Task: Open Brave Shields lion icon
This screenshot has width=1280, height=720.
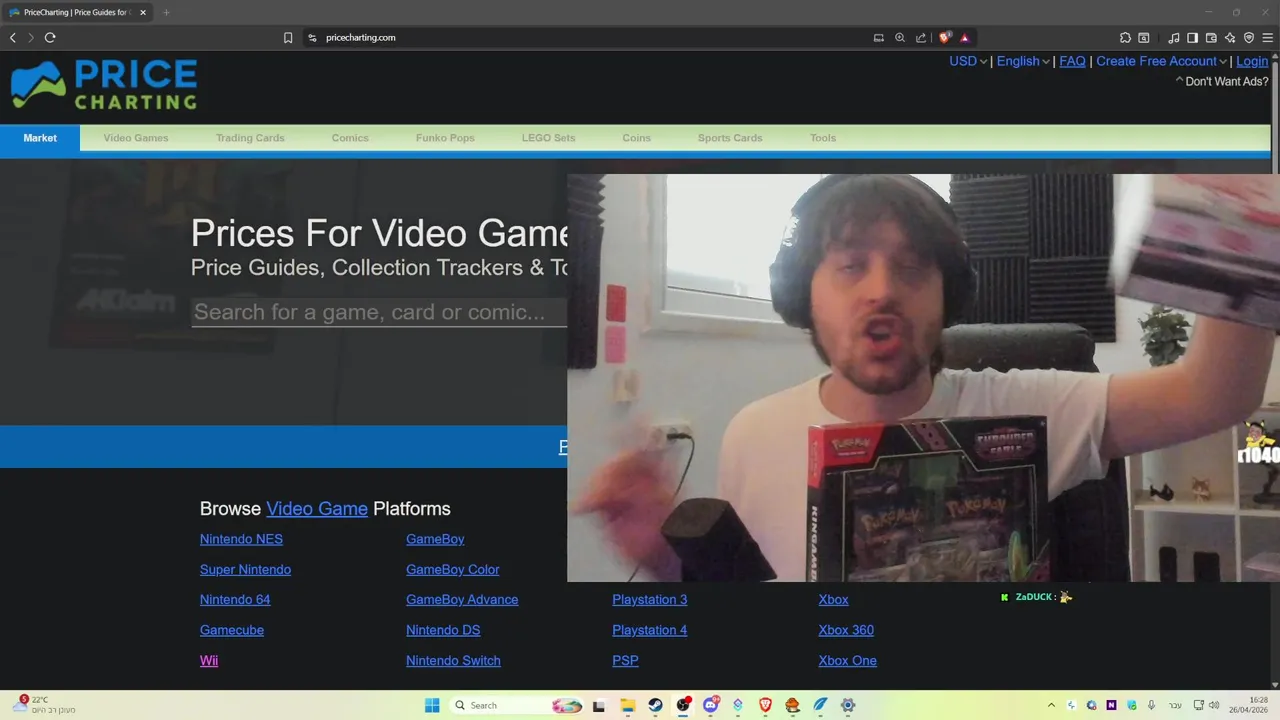Action: coord(945,38)
